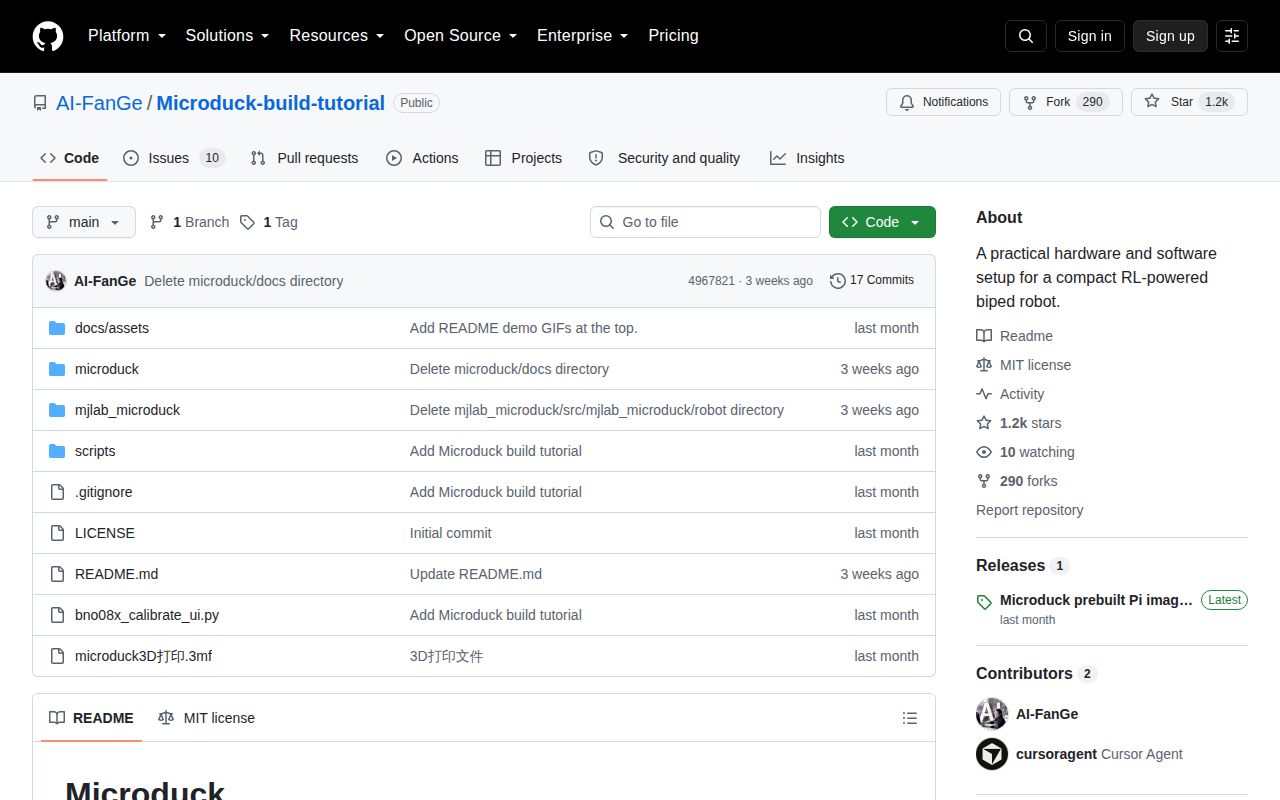Expand the Open Source menu
The image size is (1280, 800).
(x=461, y=36)
